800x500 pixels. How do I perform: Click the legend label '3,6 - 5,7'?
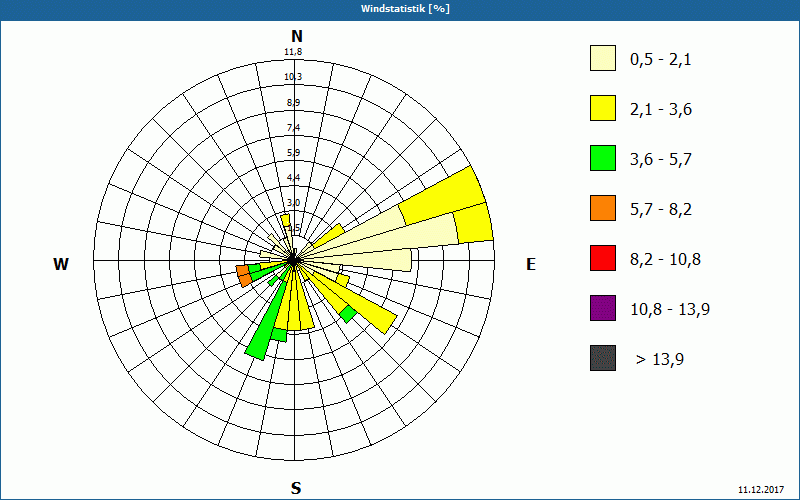pyautogui.click(x=661, y=160)
